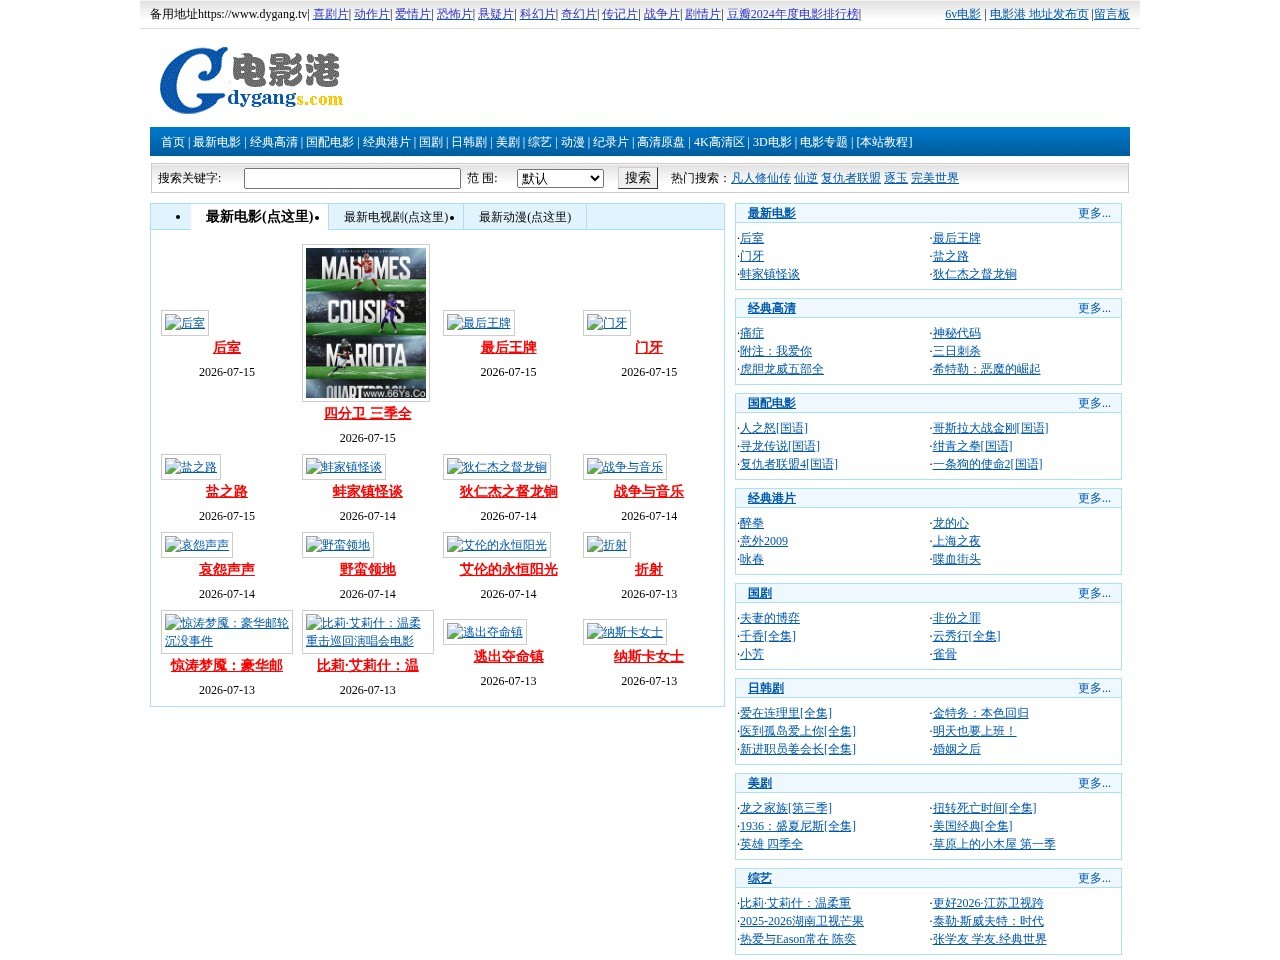Click the red 比莉·艾莉什：温 title
Image resolution: width=1280 pixels, height=960 pixels.
[x=367, y=665]
